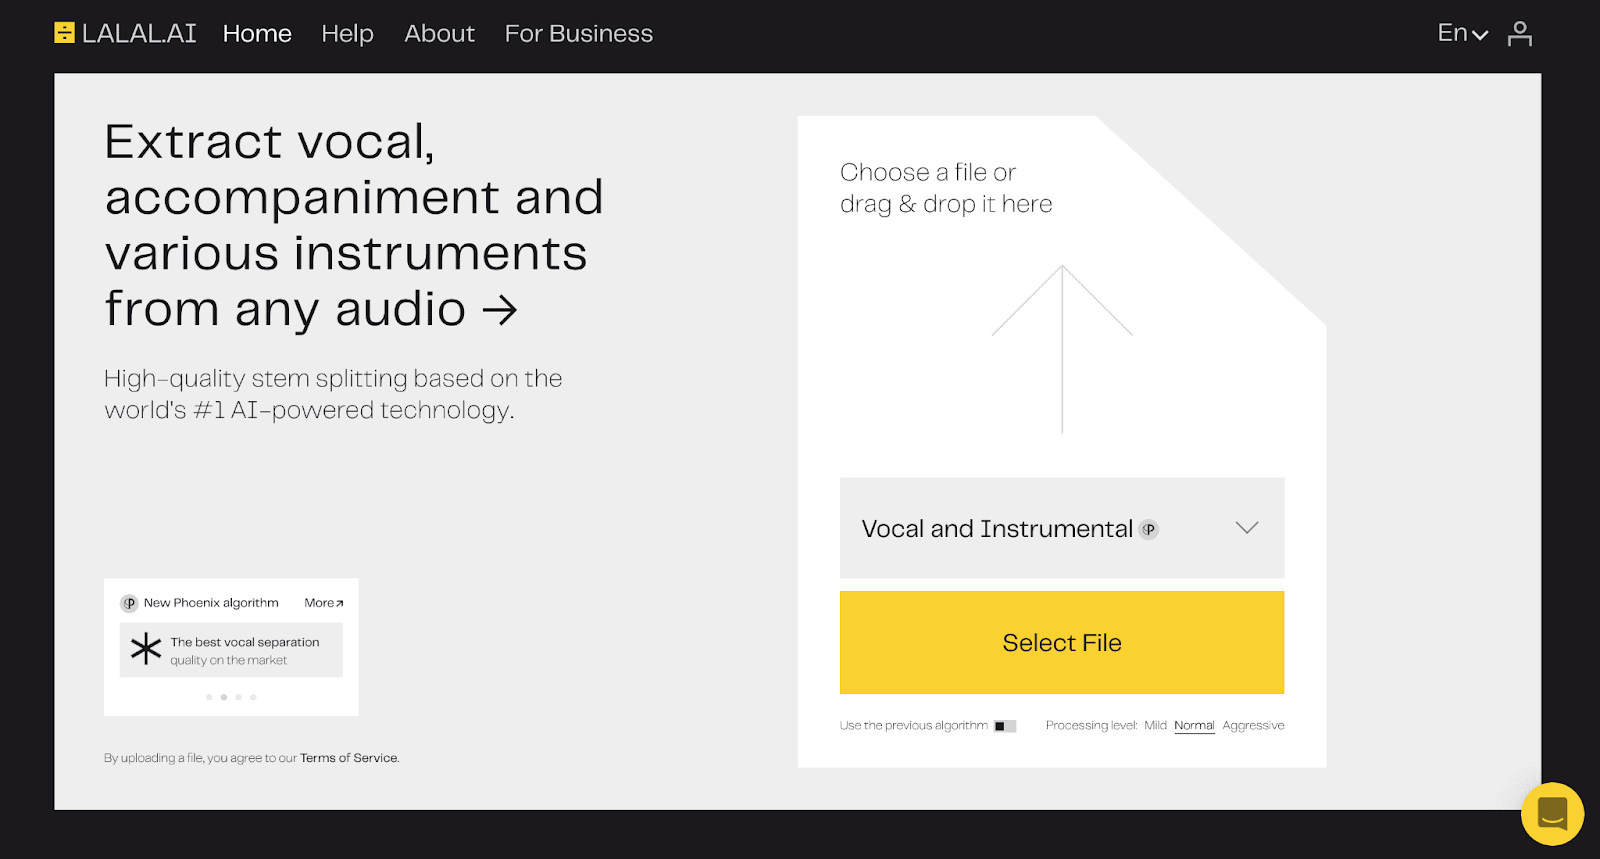
Task: Go to the Home nav item
Action: tap(257, 34)
